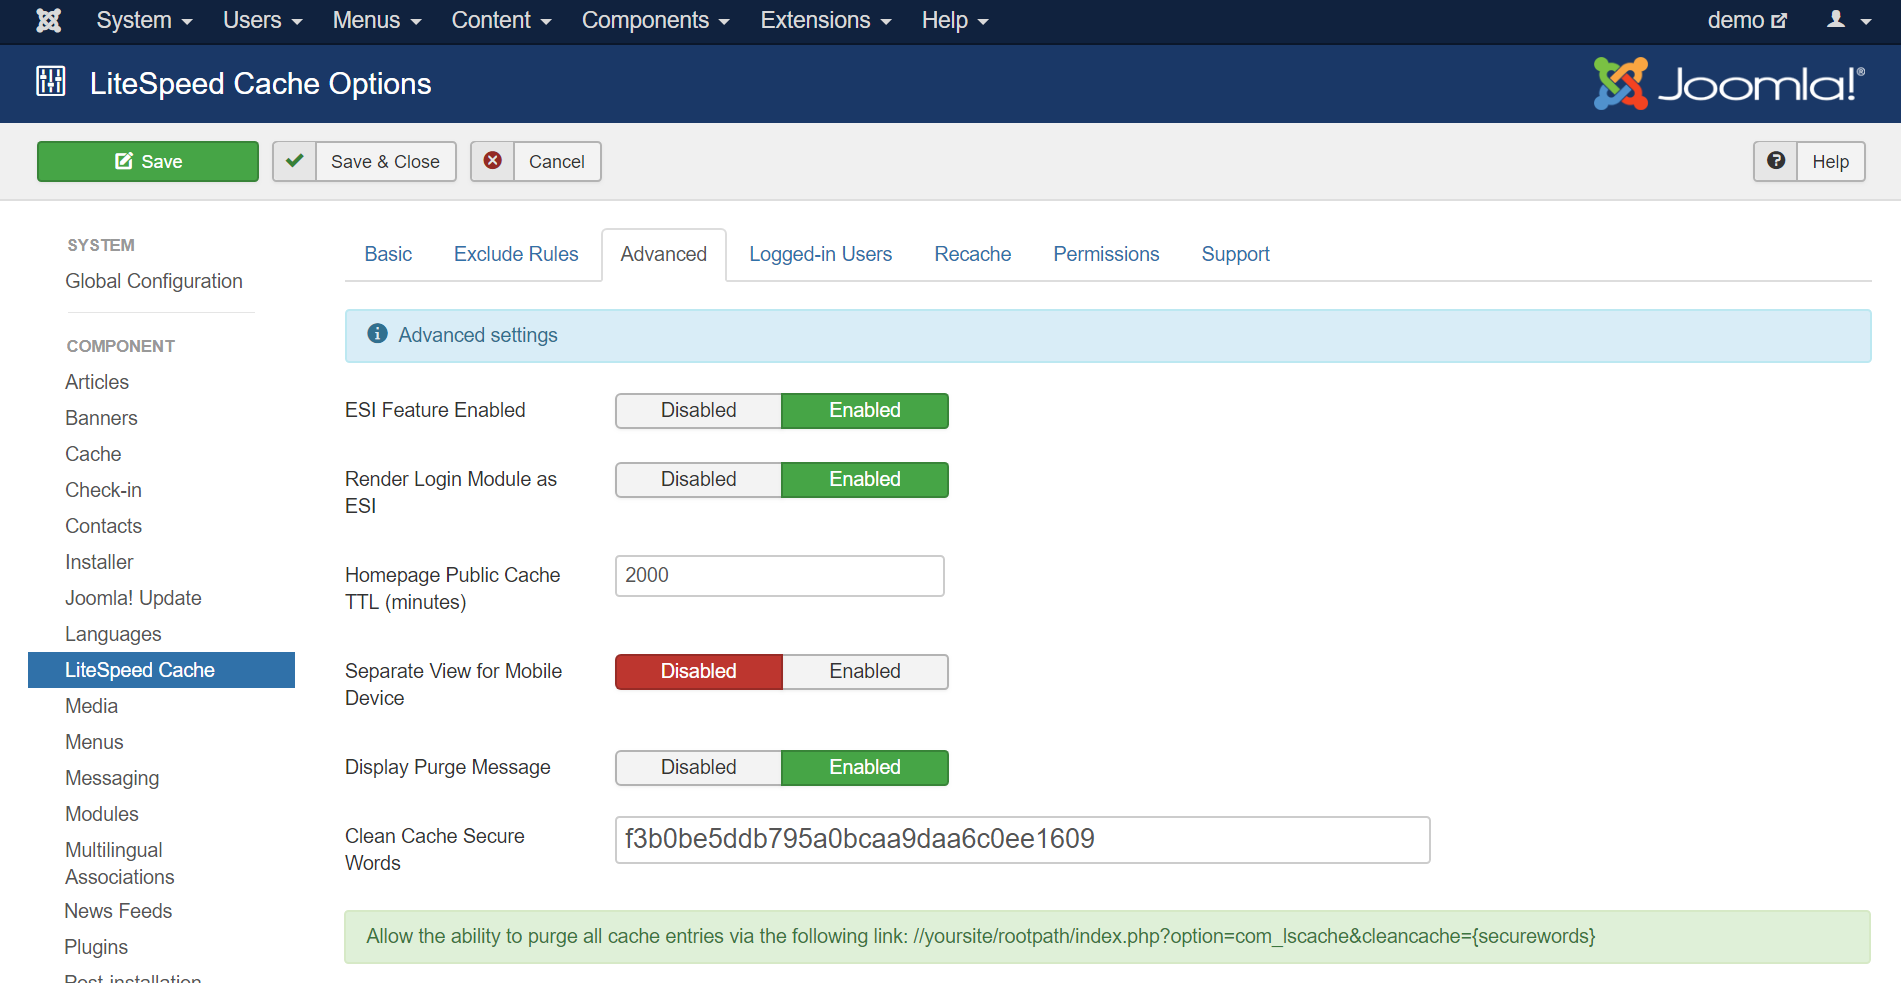Open Contacts in sidebar
Viewport: 1901px width, 983px height.
click(103, 526)
